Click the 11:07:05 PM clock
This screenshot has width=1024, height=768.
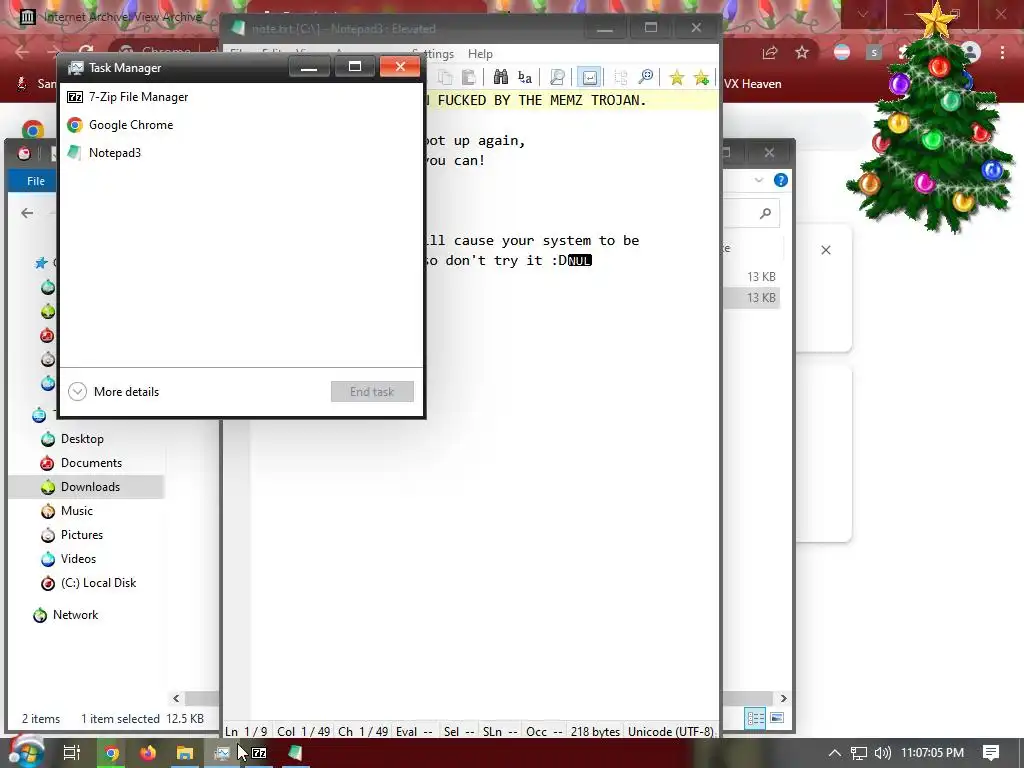[933, 753]
